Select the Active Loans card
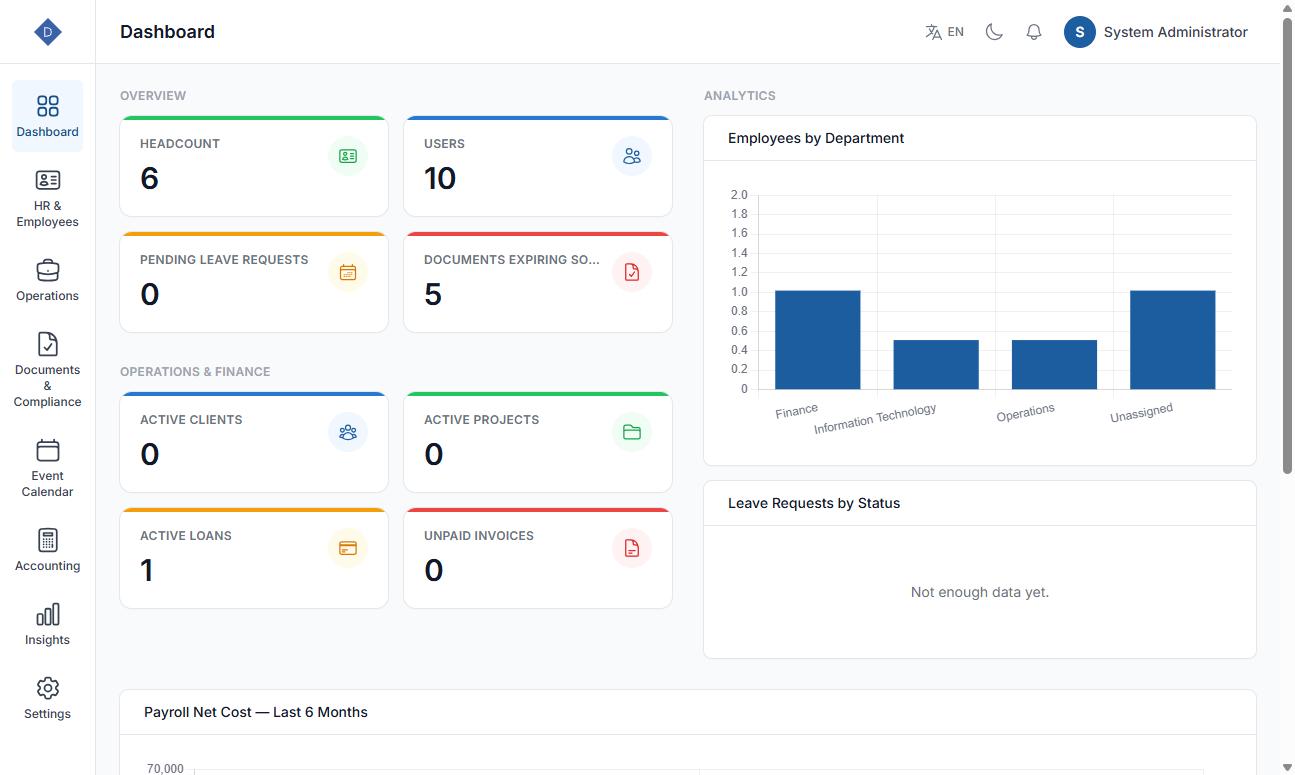The width and height of the screenshot is (1295, 775). click(x=254, y=558)
